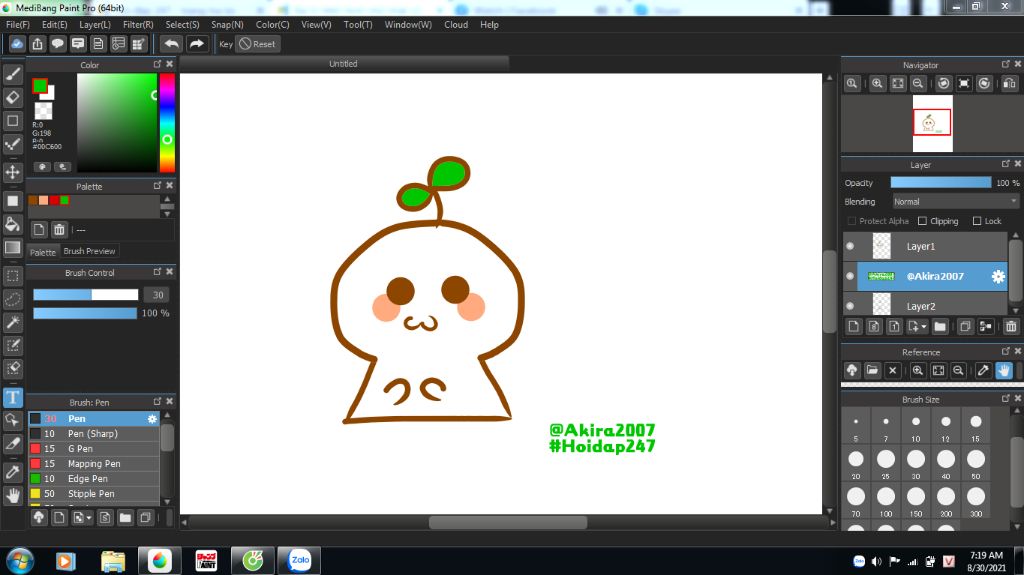The height and width of the screenshot is (575, 1024).
Task: Open folder icon in Reference panel
Action: pyautogui.click(x=872, y=370)
